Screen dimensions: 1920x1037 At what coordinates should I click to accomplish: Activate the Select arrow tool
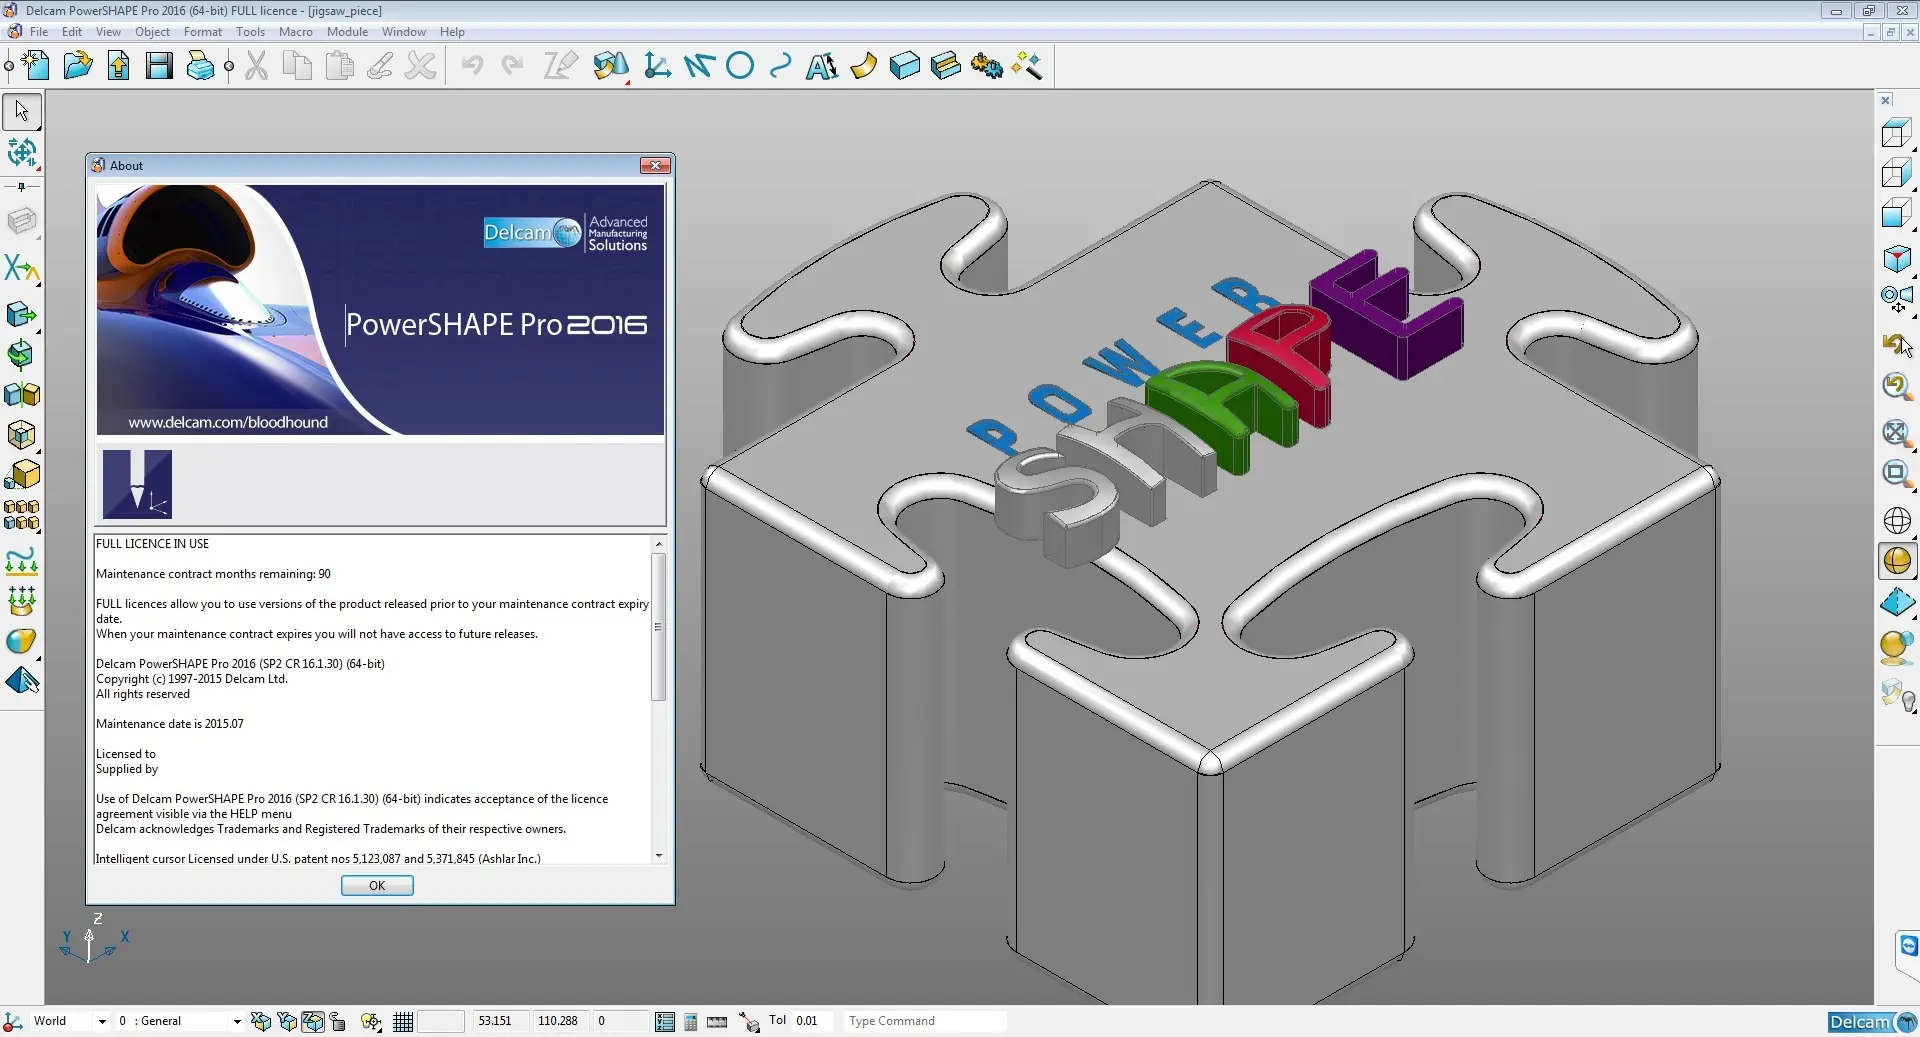tap(22, 111)
